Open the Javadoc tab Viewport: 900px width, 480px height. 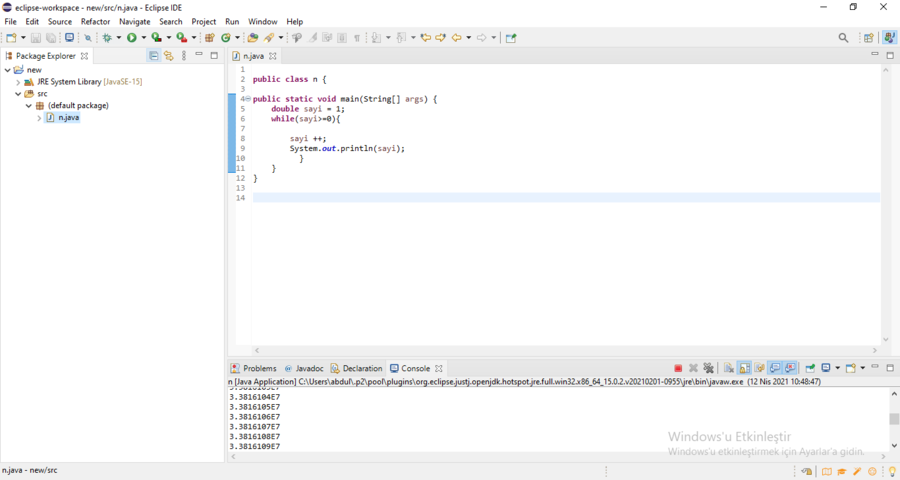(x=308, y=368)
